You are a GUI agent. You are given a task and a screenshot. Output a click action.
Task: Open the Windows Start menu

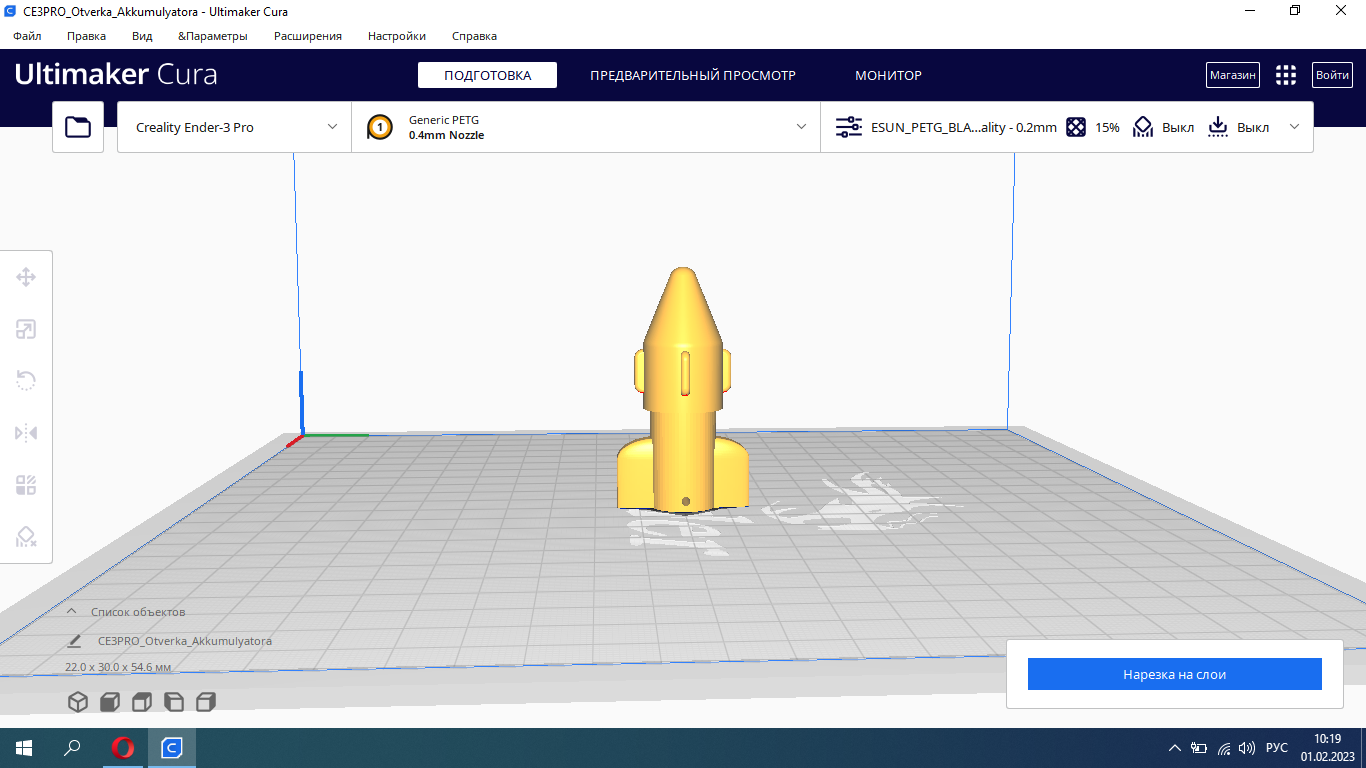tap(23, 747)
